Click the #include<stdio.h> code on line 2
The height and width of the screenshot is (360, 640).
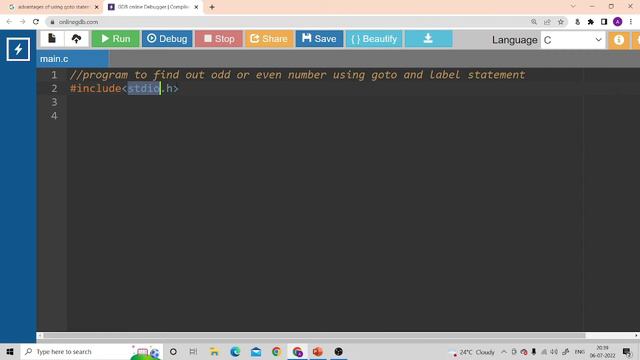124,88
